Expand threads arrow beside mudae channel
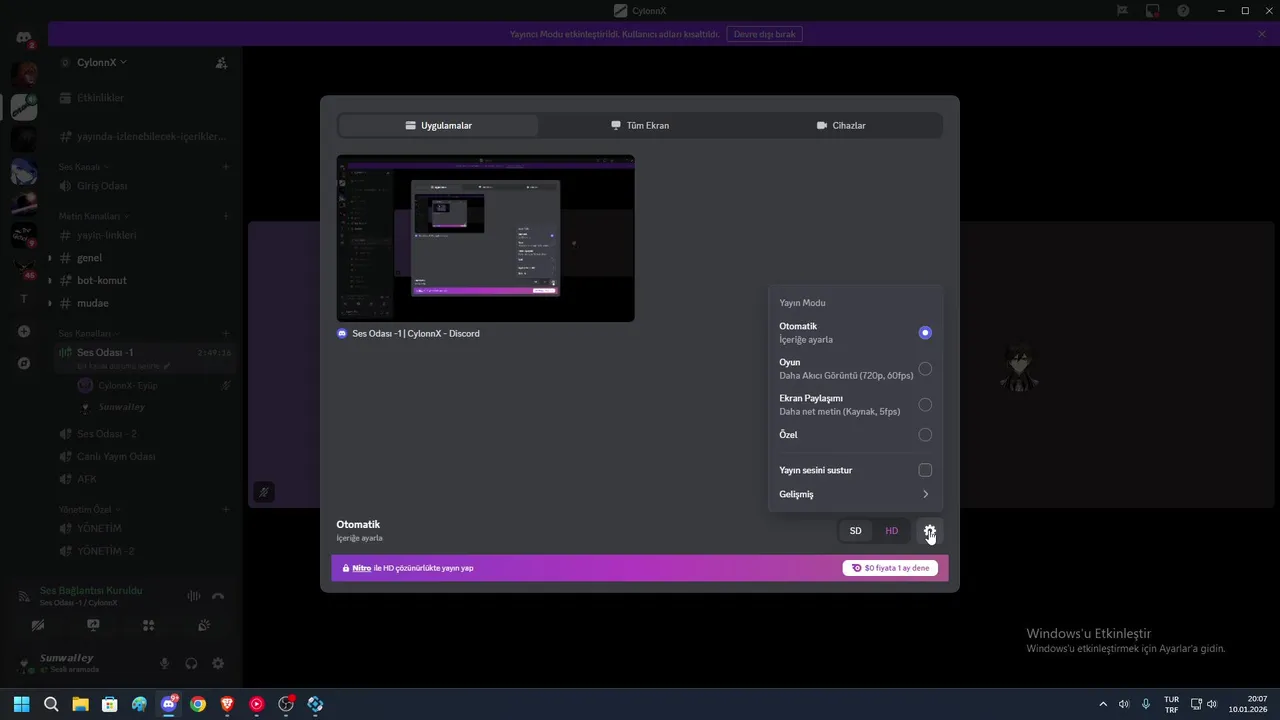The image size is (1280, 720). click(x=49, y=303)
